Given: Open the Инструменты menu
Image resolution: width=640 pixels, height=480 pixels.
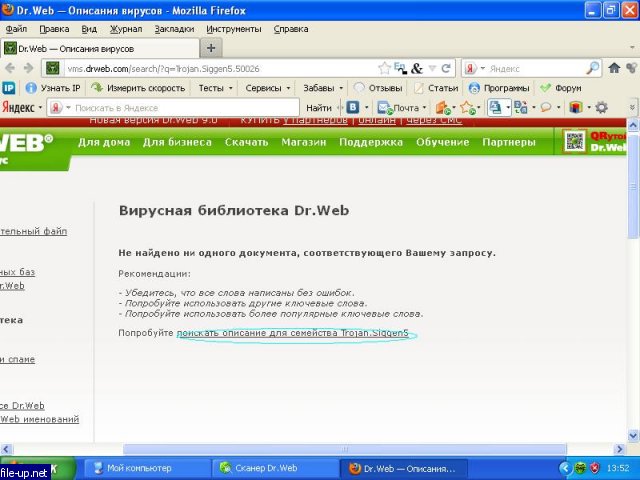Looking at the screenshot, I should pos(233,29).
